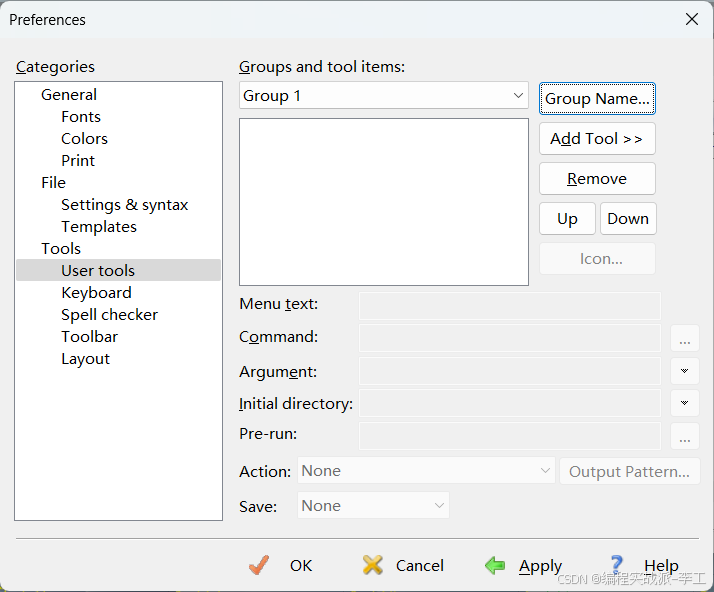
Task: Click the Menu text input field
Action: [510, 306]
